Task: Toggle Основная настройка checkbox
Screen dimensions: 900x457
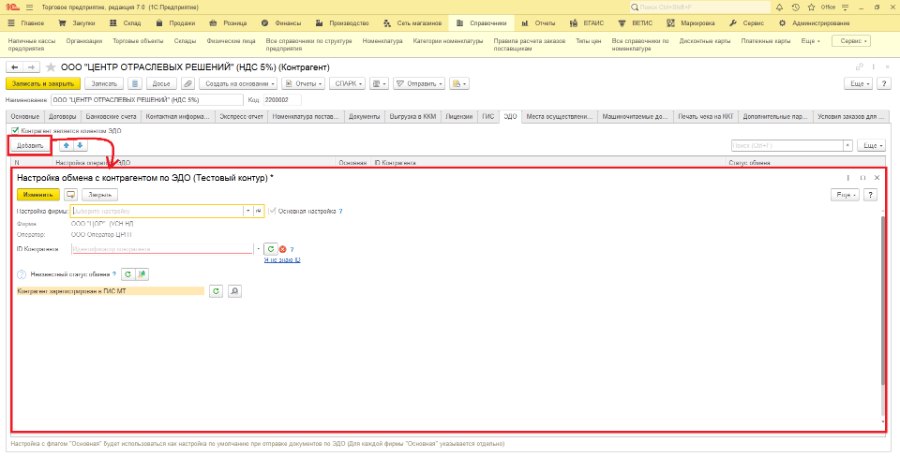Action: (x=272, y=211)
